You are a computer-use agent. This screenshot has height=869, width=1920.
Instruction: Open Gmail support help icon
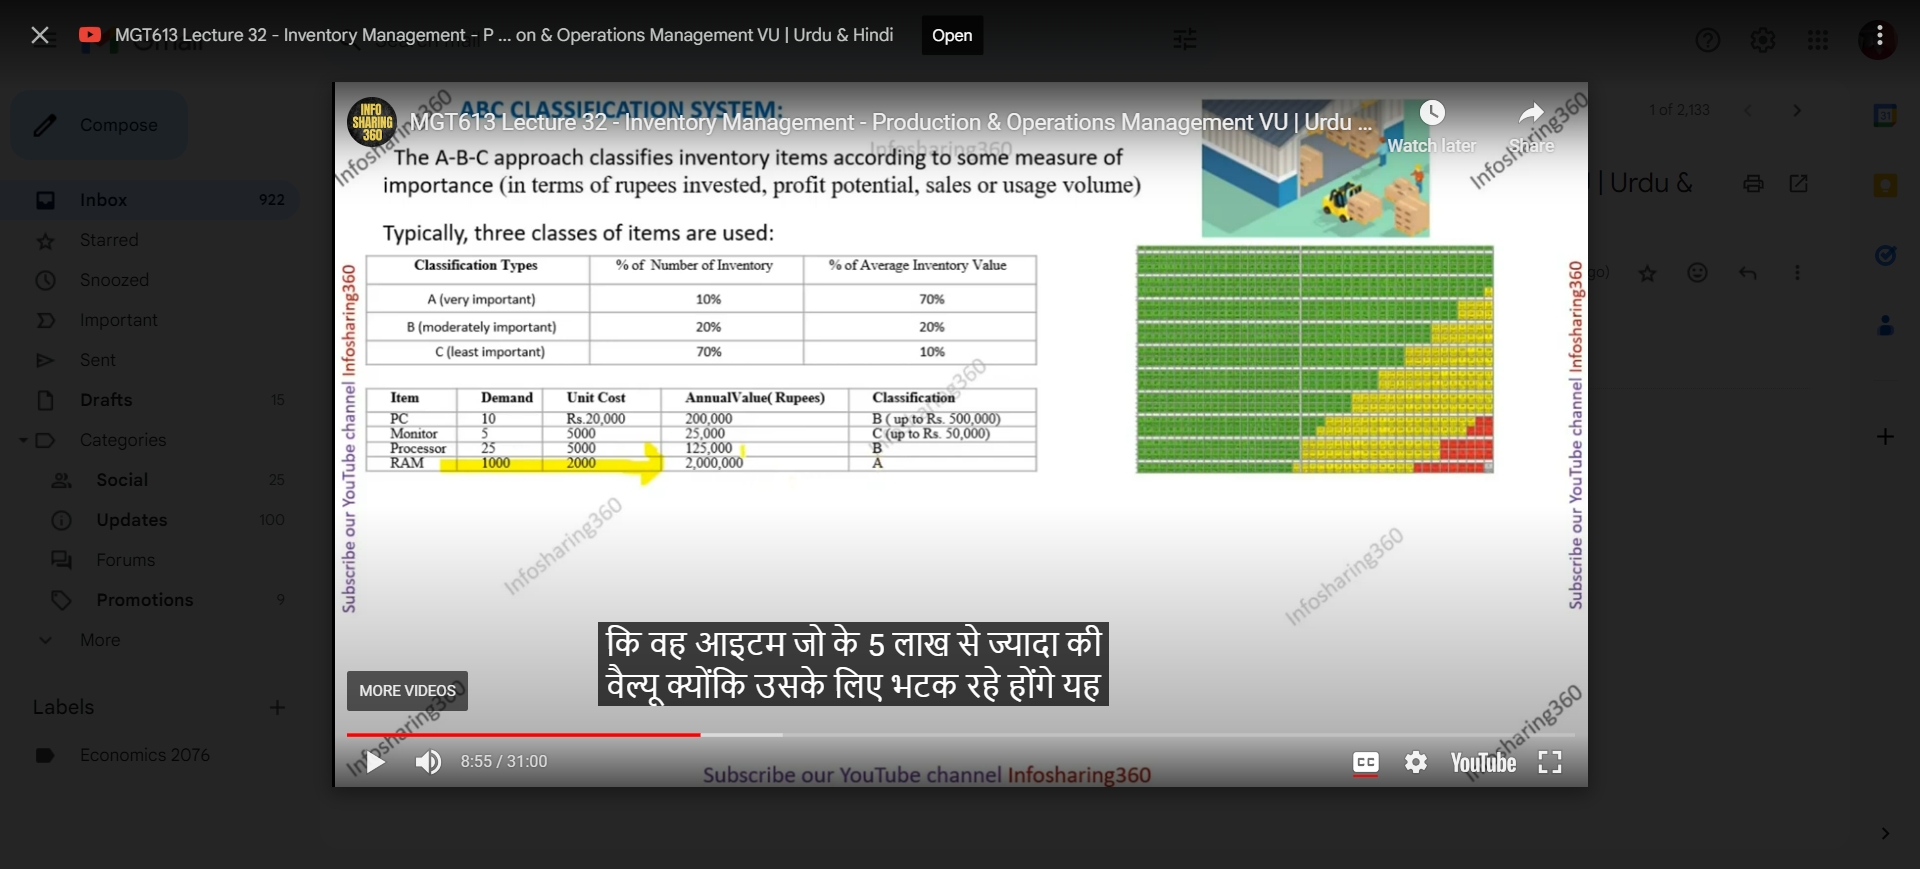(1708, 40)
